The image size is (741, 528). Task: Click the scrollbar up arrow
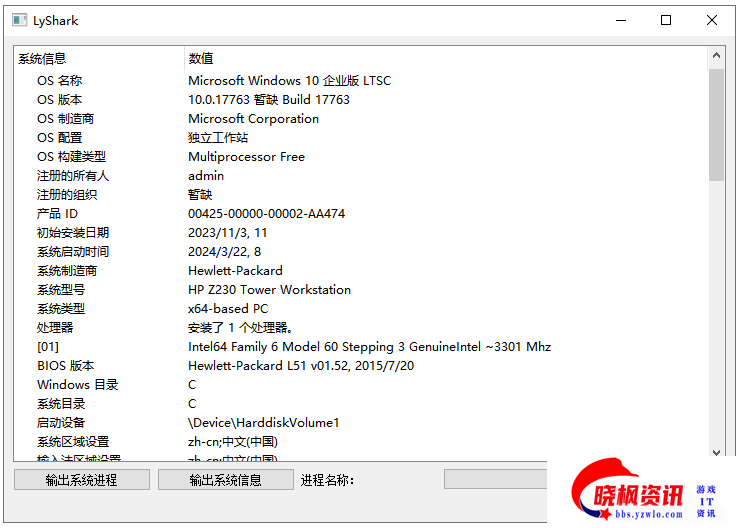pos(716,59)
